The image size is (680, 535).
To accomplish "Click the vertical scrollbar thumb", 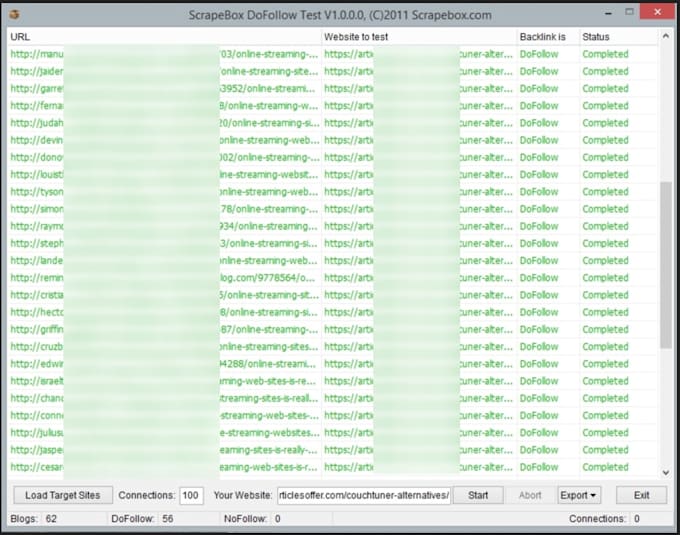I will click(666, 264).
